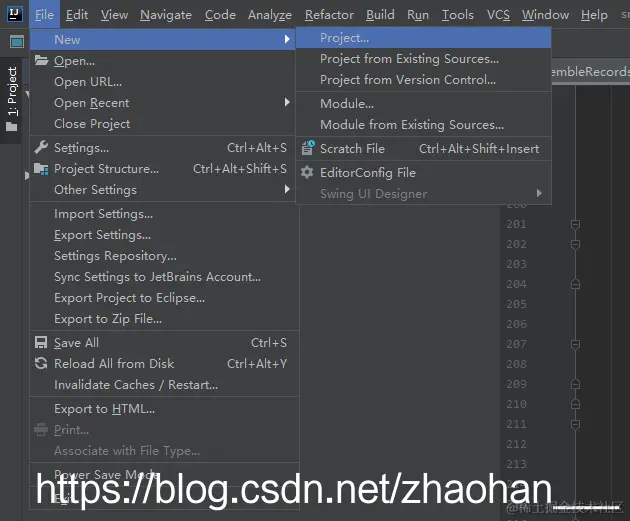The image size is (630, 521).
Task: Open the Tools menu
Action: coord(458,14)
